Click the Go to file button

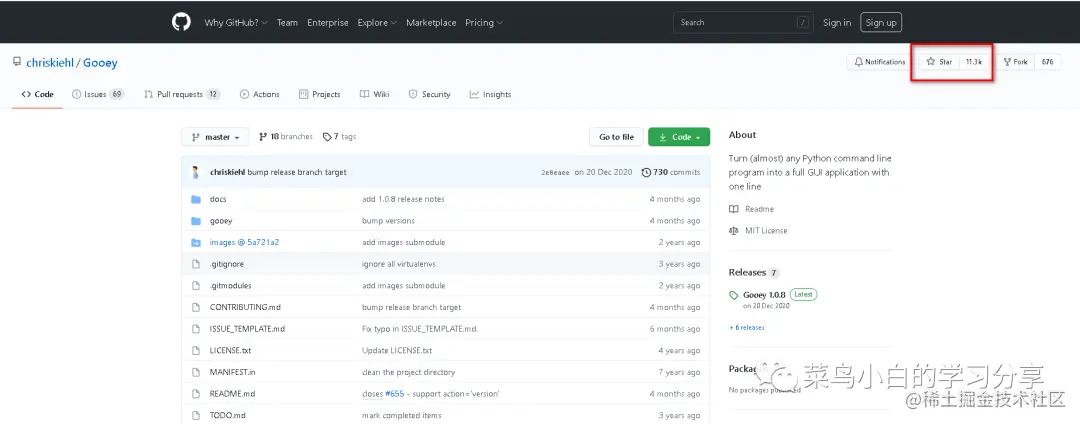pyautogui.click(x=616, y=137)
